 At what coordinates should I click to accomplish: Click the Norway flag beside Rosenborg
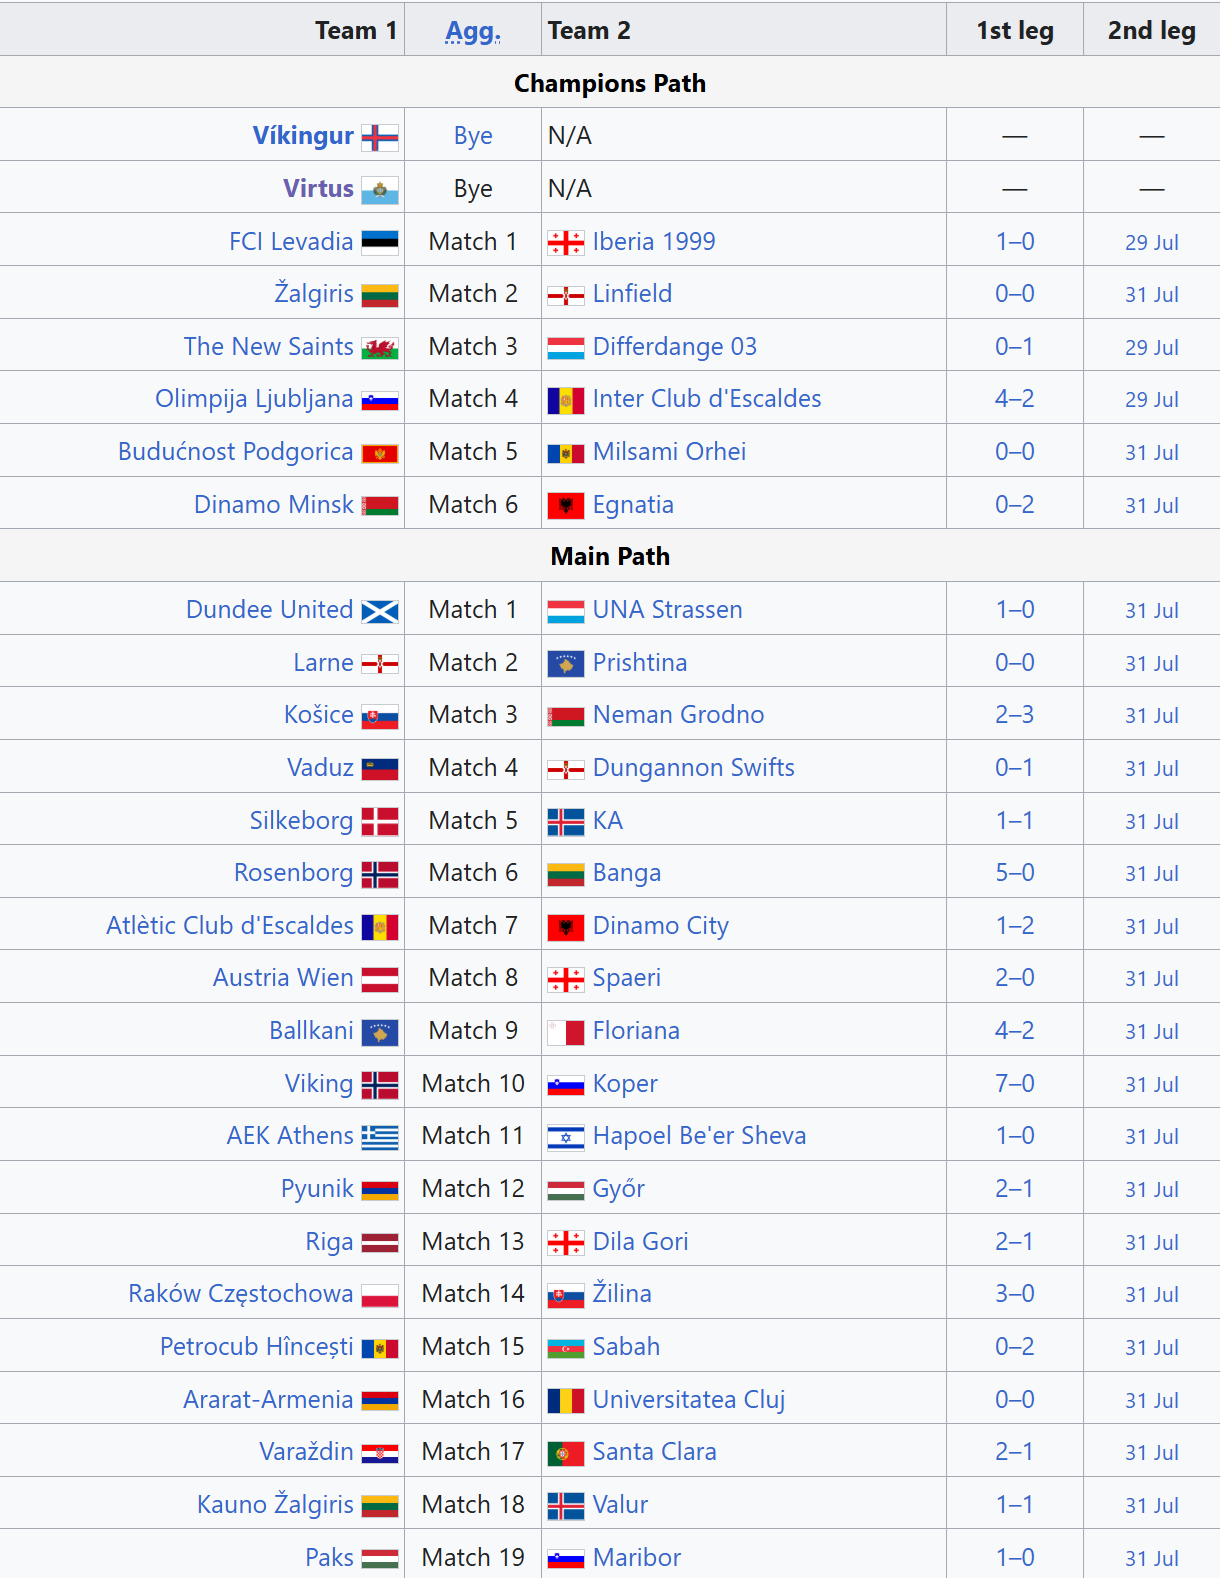tap(380, 874)
